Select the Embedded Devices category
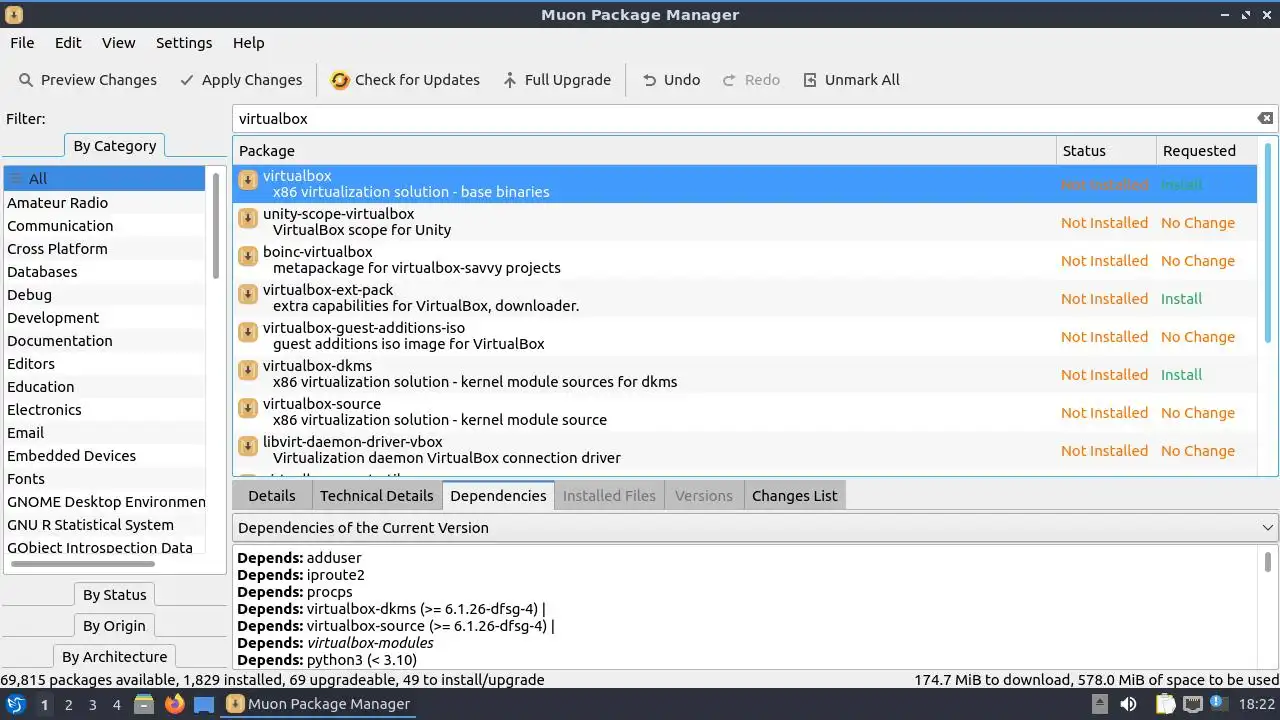This screenshot has width=1280, height=720. (104, 456)
